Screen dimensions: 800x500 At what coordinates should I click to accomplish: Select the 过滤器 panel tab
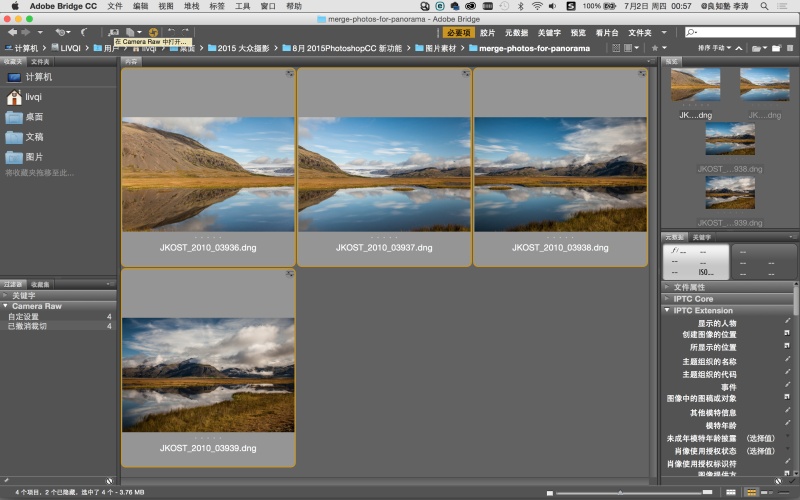click(13, 284)
